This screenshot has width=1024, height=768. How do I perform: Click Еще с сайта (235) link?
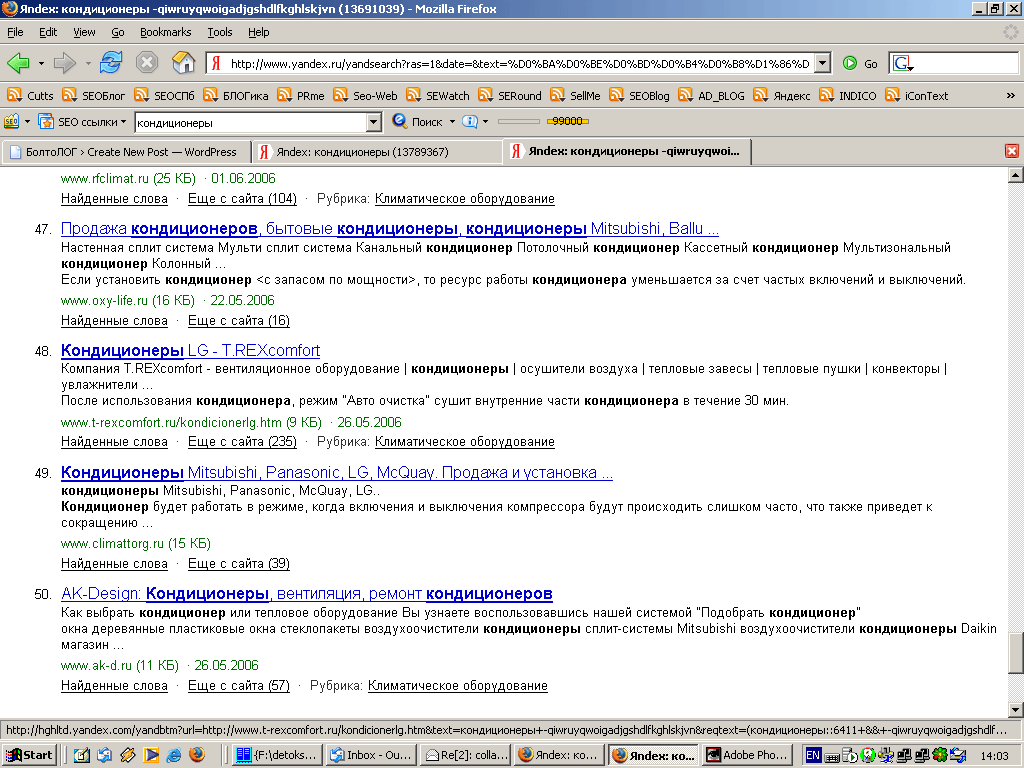click(x=242, y=441)
